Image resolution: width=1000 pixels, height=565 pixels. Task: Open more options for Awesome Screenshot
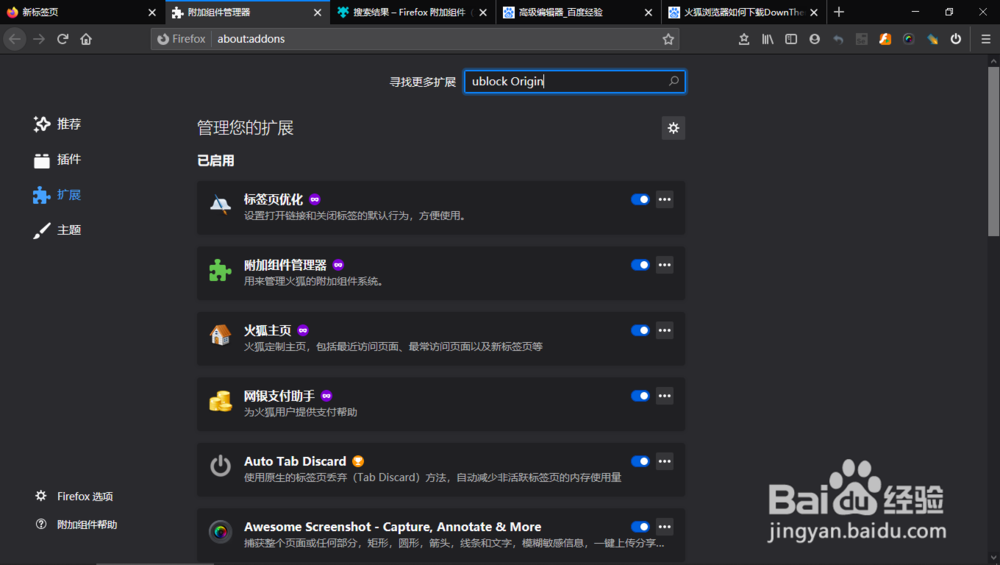[x=665, y=527]
